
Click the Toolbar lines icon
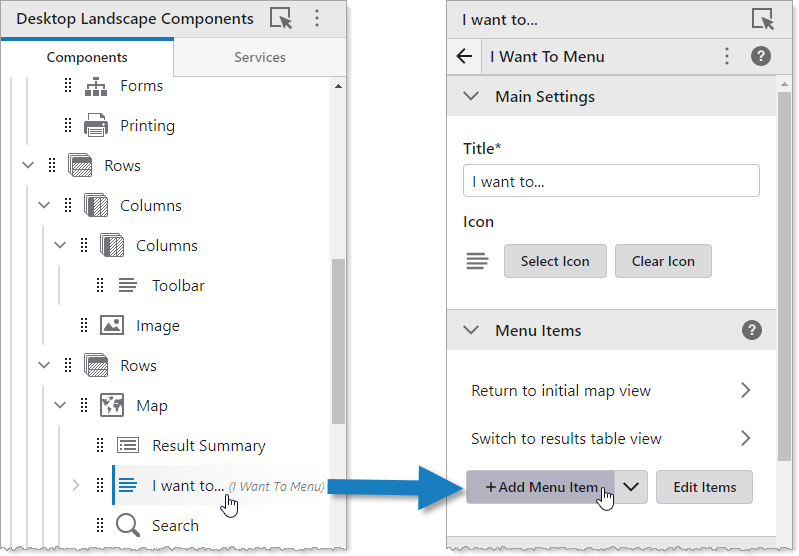[x=127, y=285]
